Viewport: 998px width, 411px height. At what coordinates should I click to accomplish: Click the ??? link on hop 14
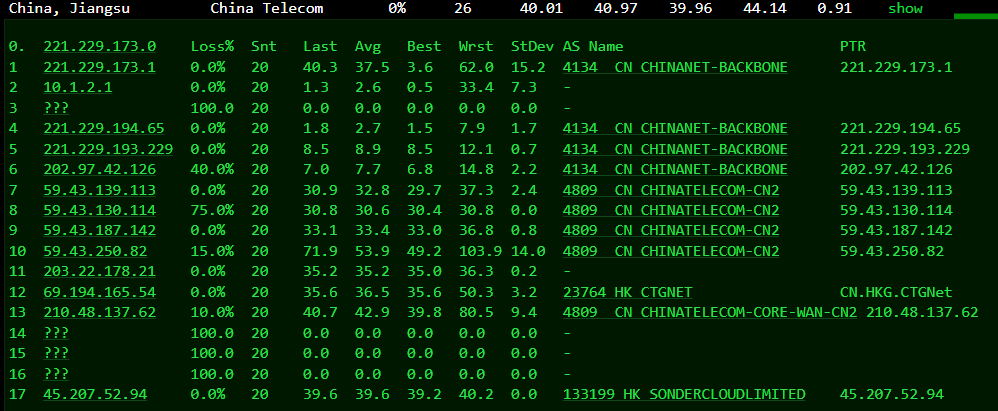coord(56,333)
